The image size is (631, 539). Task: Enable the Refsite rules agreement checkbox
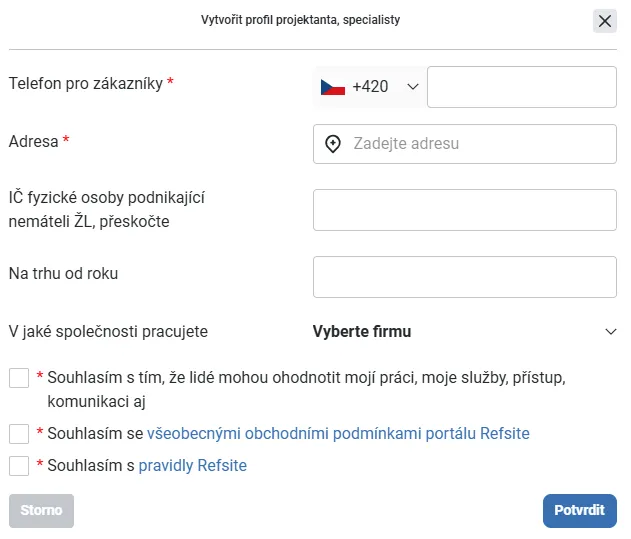[19, 466]
